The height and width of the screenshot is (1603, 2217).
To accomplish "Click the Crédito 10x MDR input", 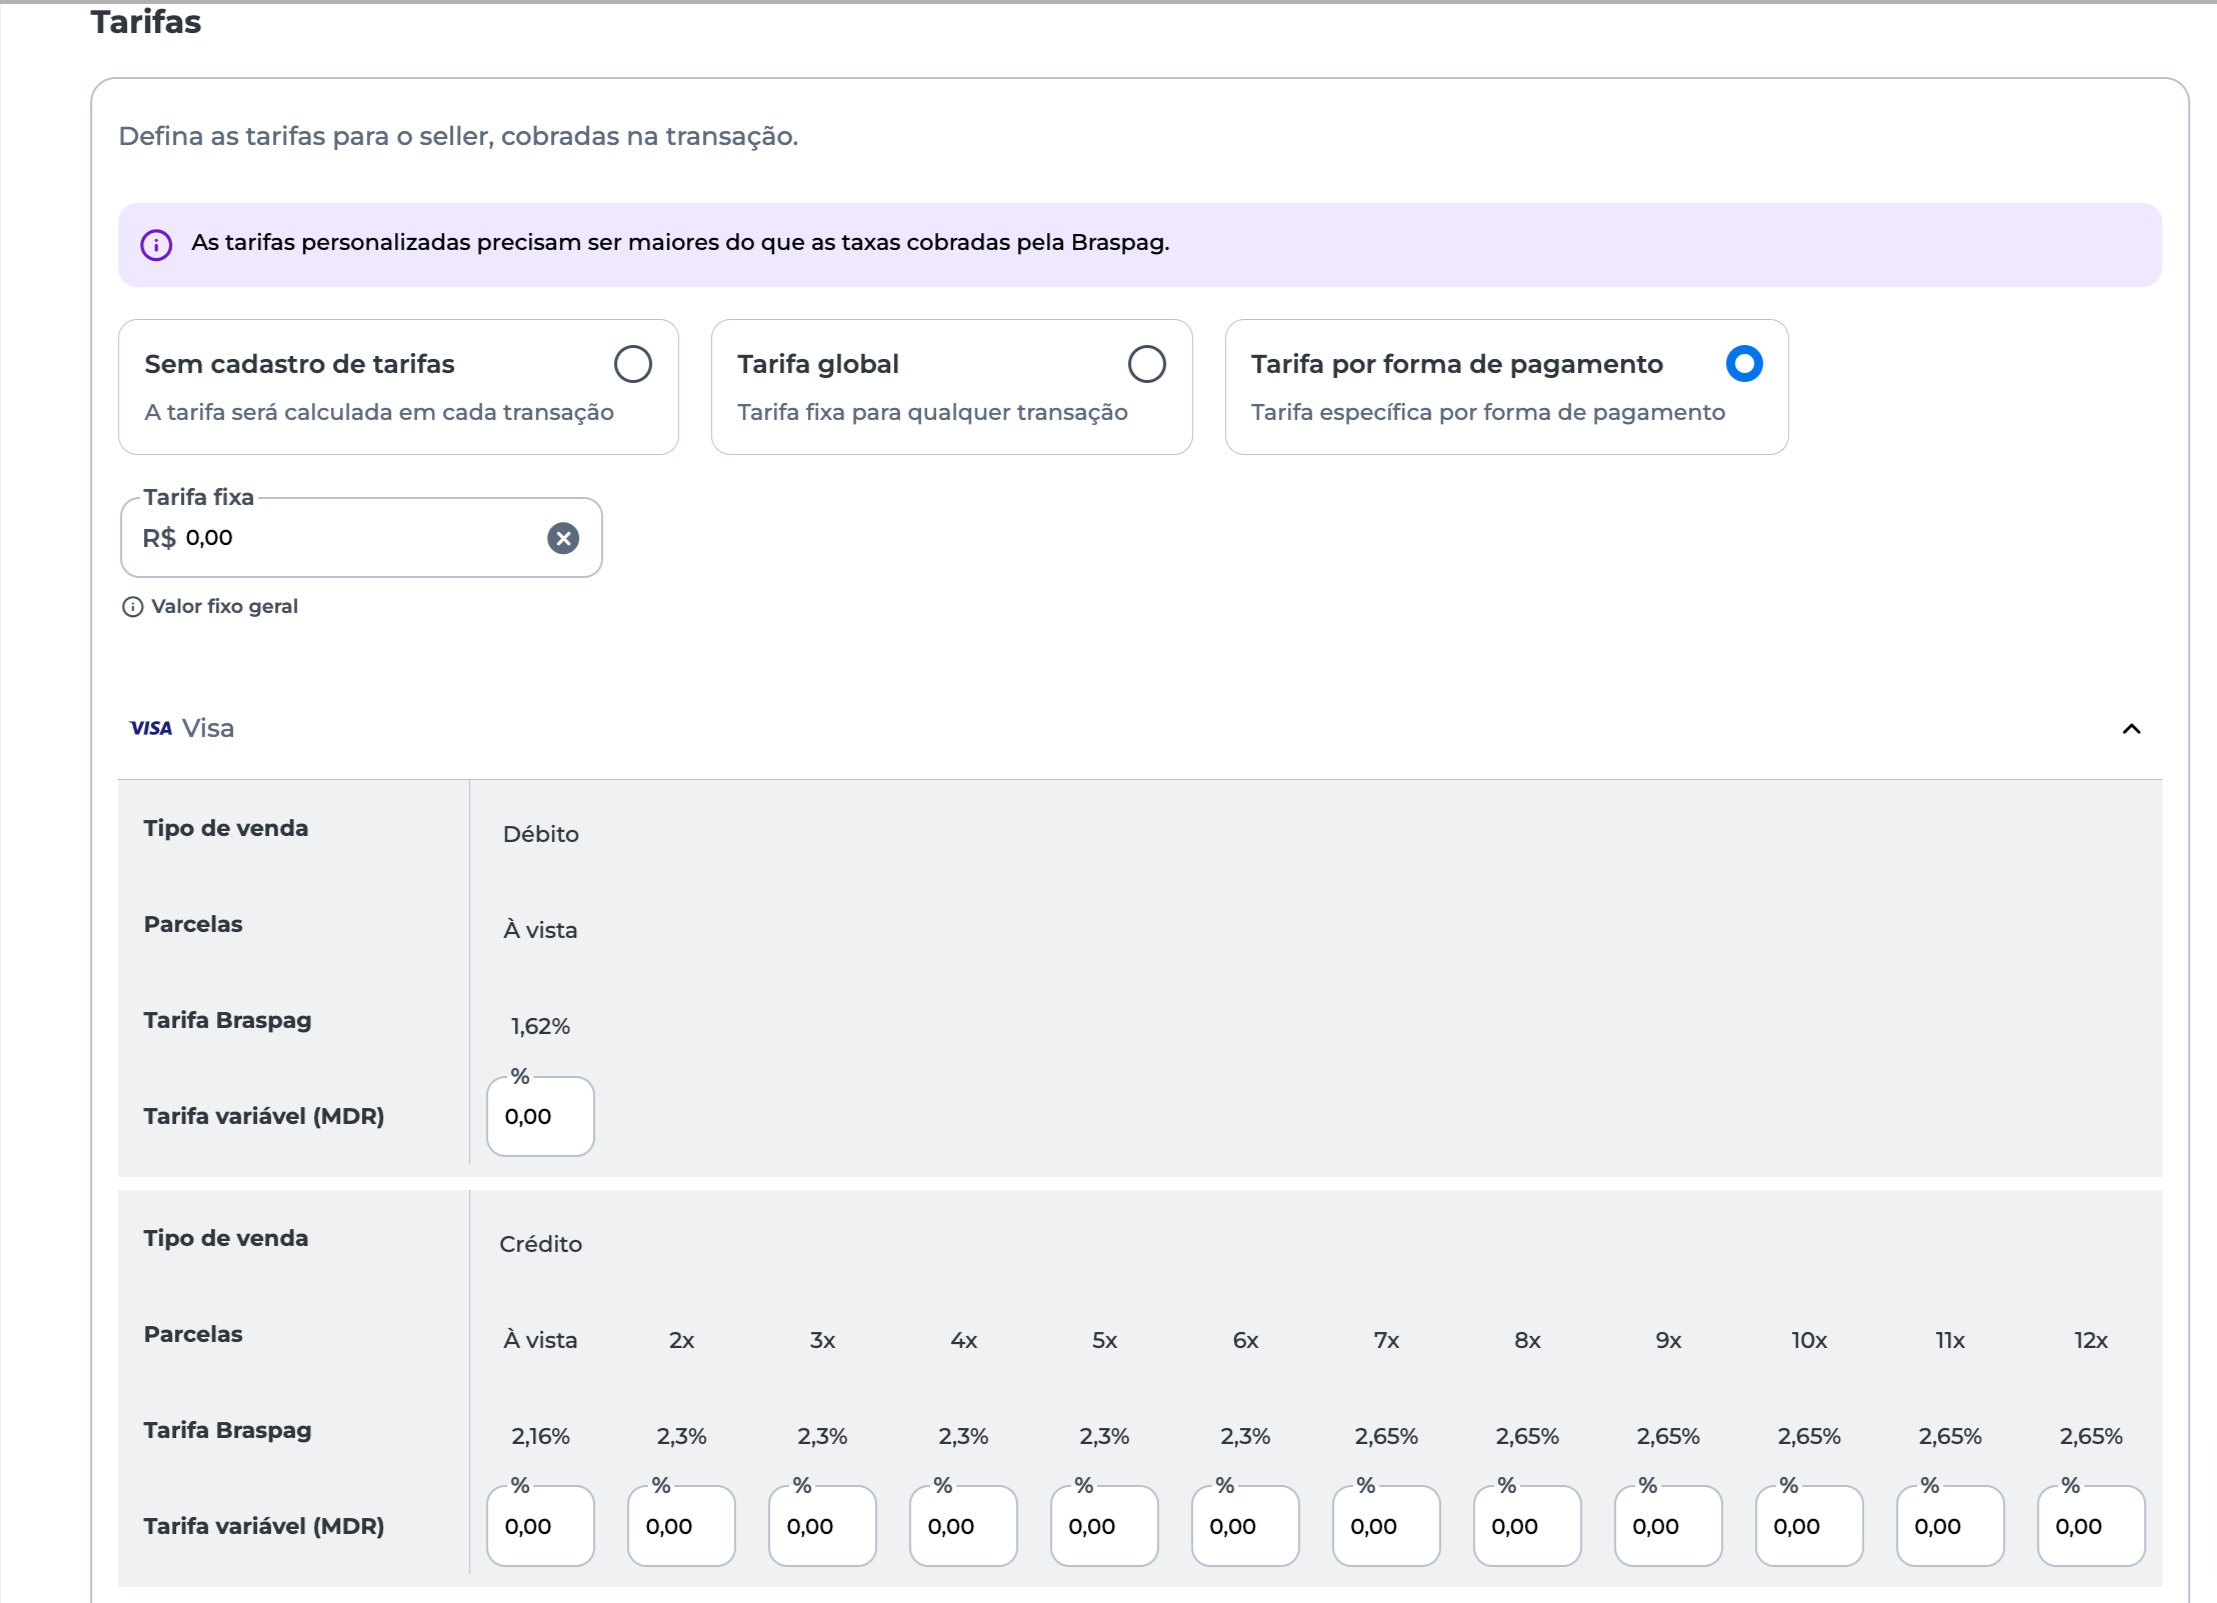I will [1809, 1527].
